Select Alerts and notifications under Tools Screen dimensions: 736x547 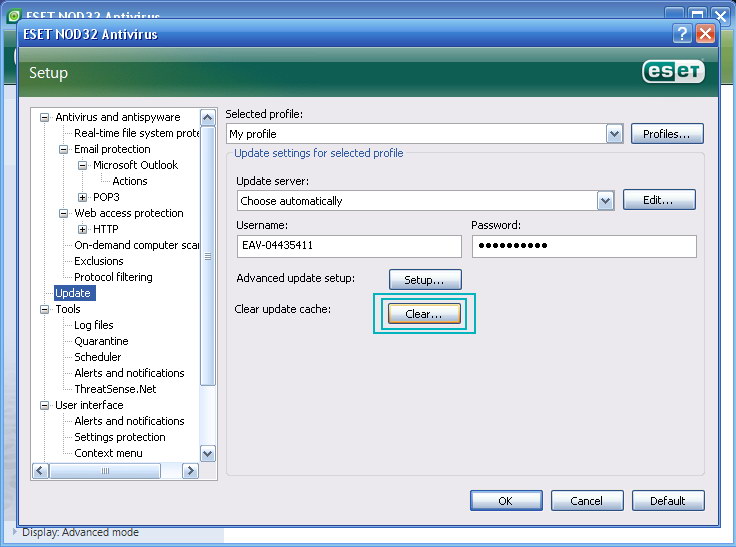pyautogui.click(x=129, y=373)
